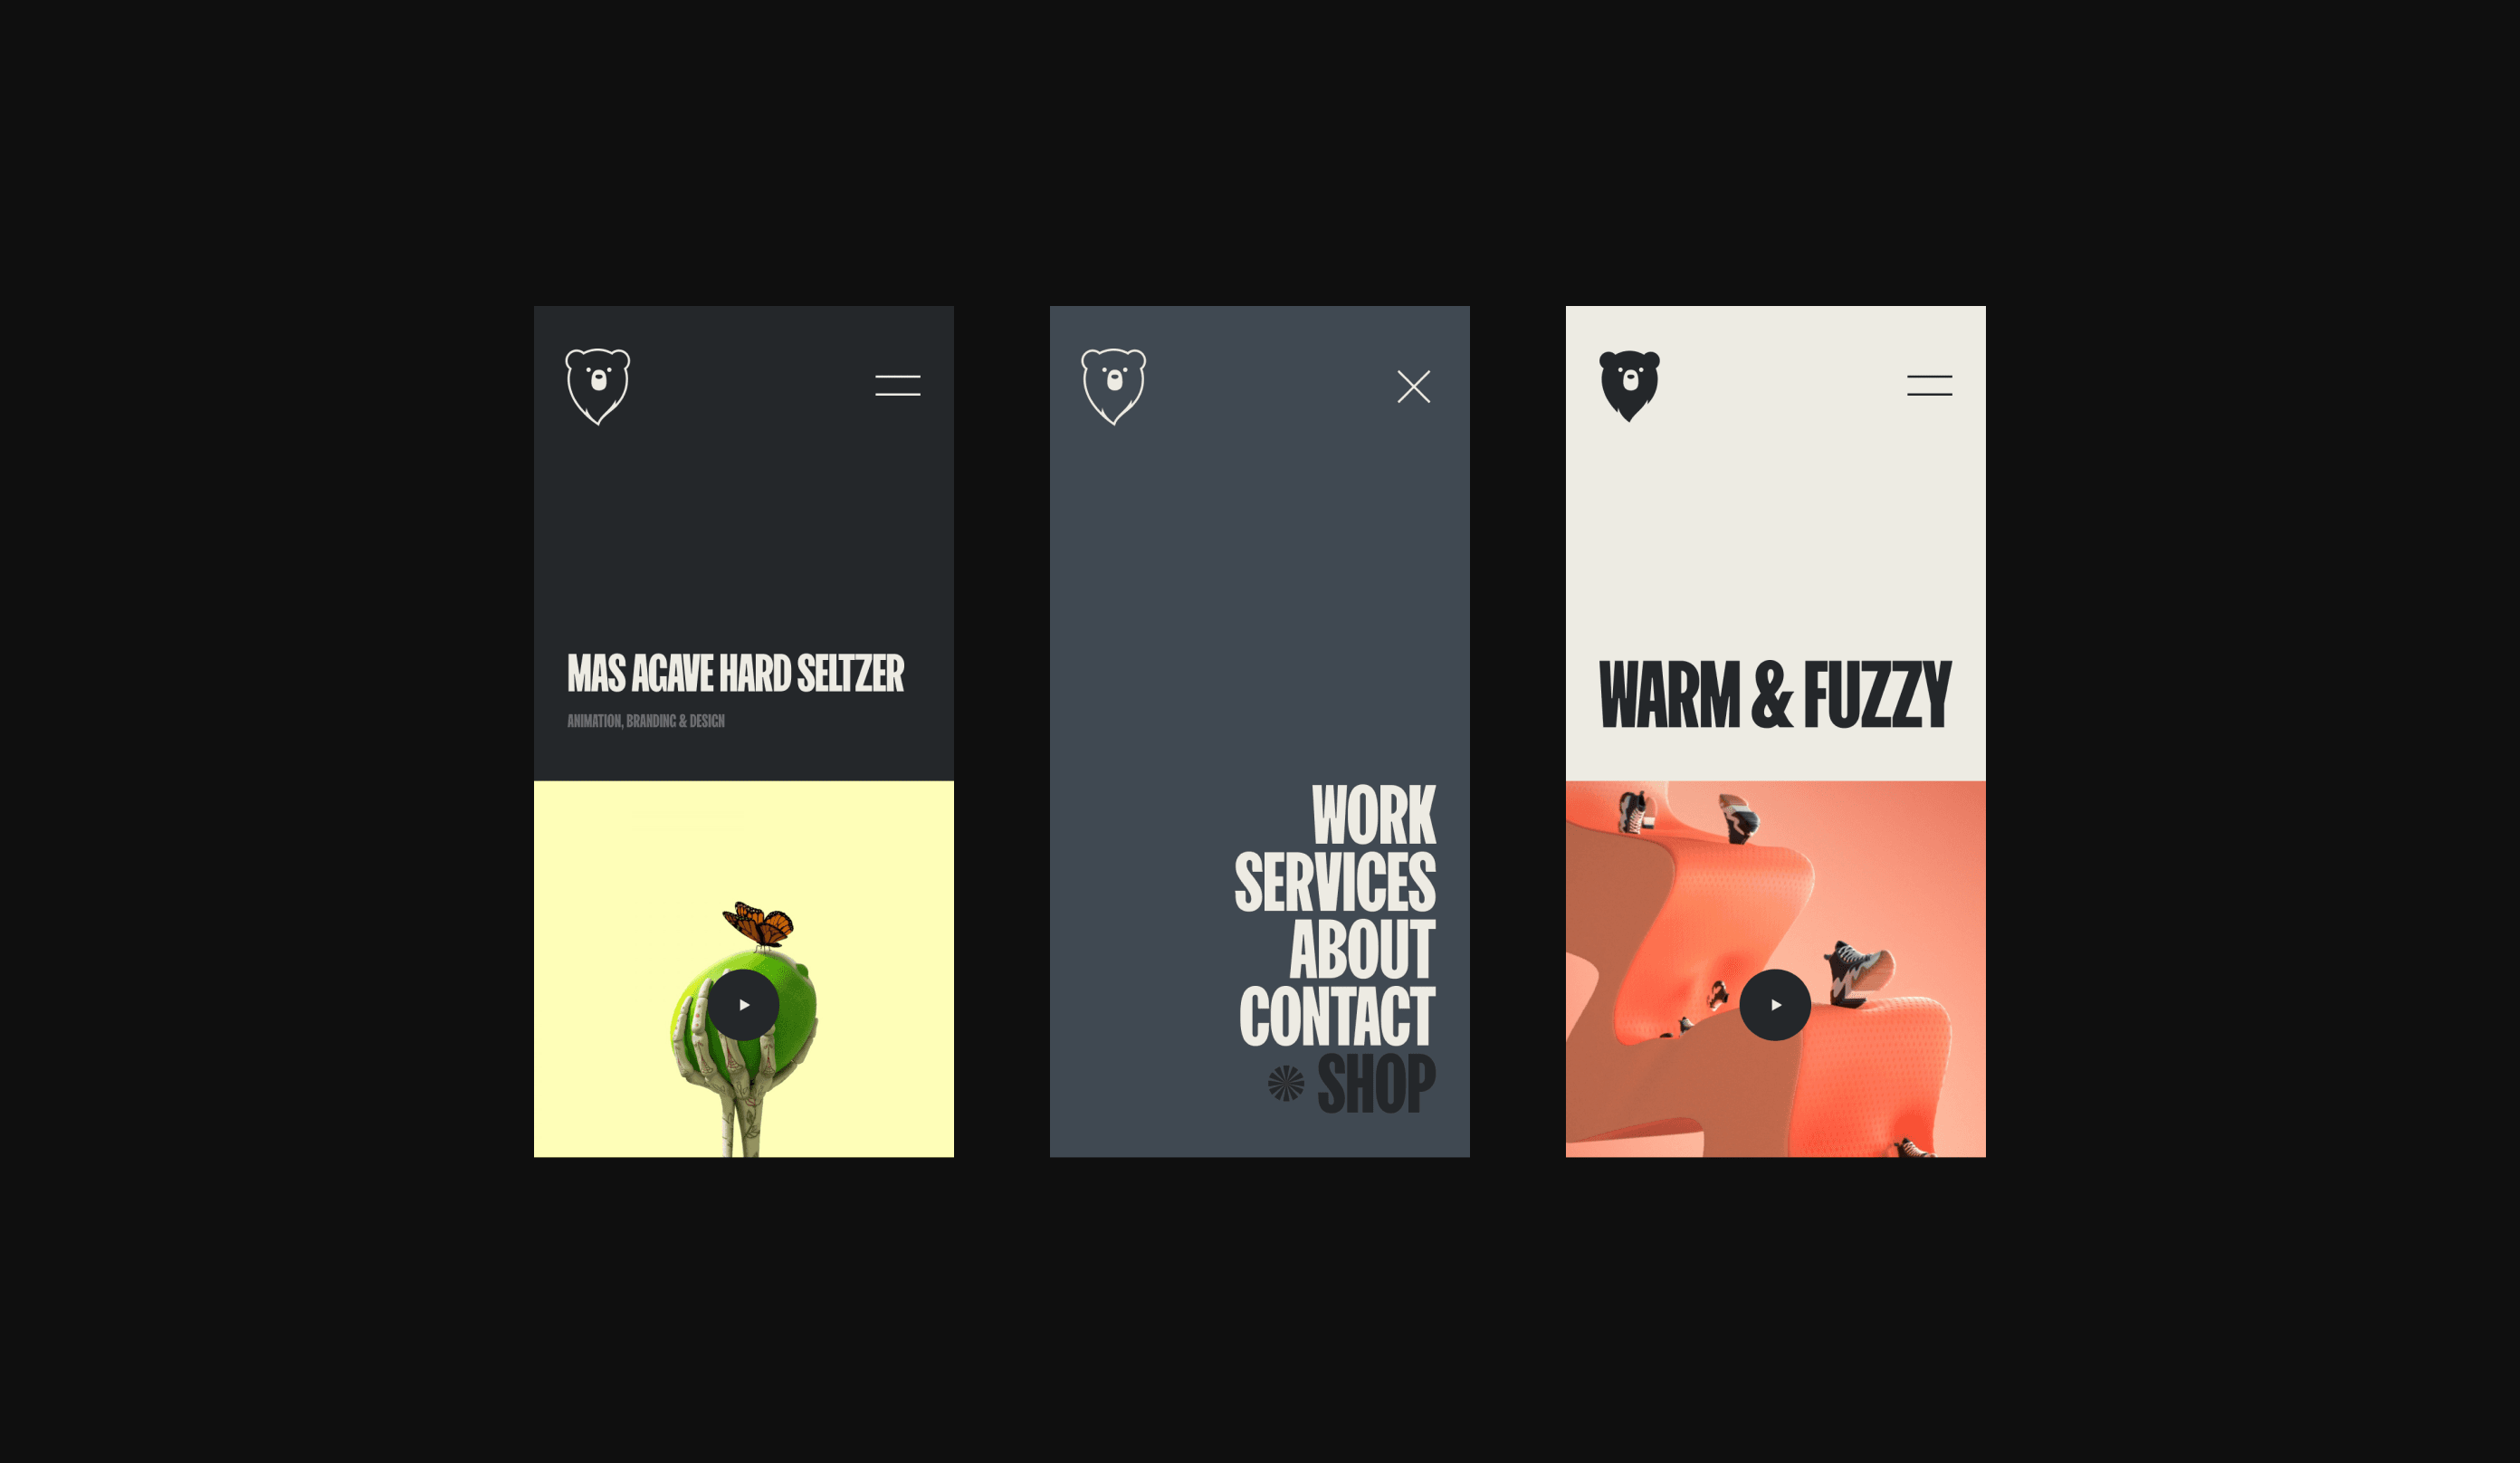Toggle open middle screen navigation overlay
2520x1463 pixels.
pyautogui.click(x=1414, y=387)
